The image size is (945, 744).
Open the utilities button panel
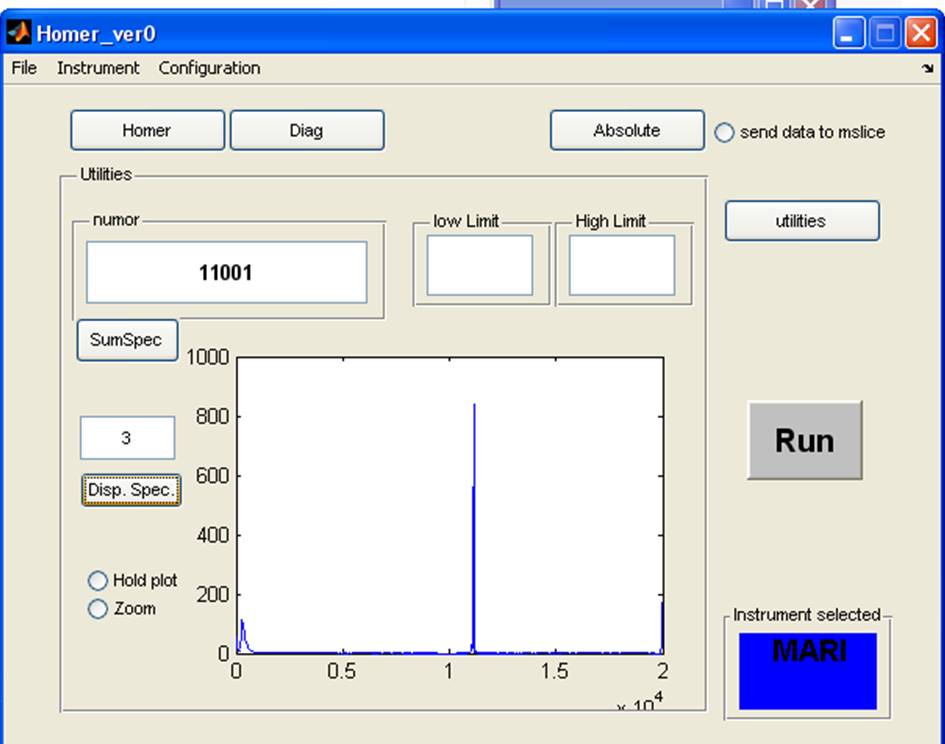coord(801,221)
